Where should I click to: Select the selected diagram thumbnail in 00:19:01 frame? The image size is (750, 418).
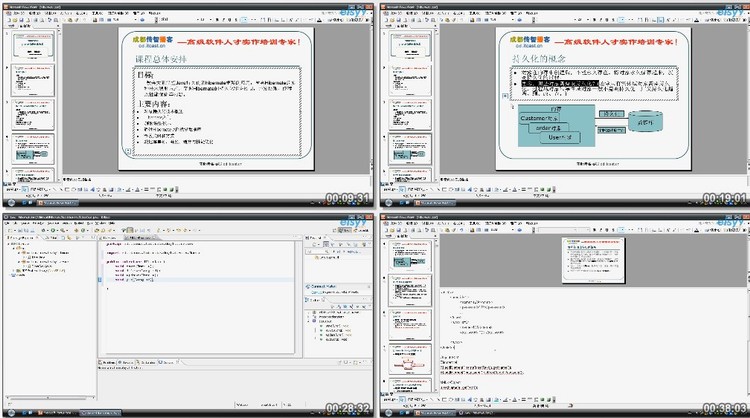pos(410,149)
